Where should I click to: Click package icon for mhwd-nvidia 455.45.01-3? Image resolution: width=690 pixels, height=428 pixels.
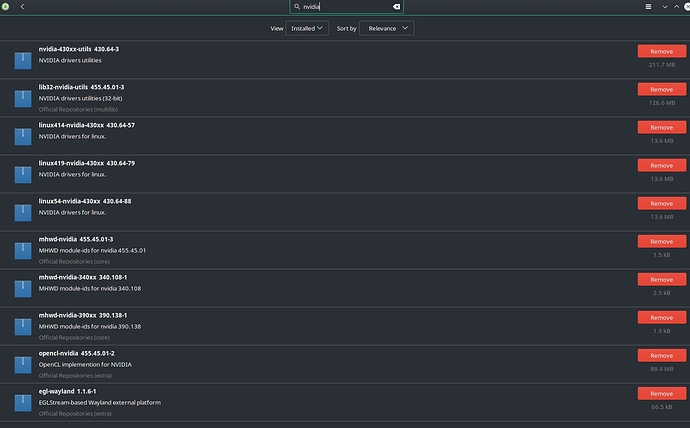[x=23, y=251]
